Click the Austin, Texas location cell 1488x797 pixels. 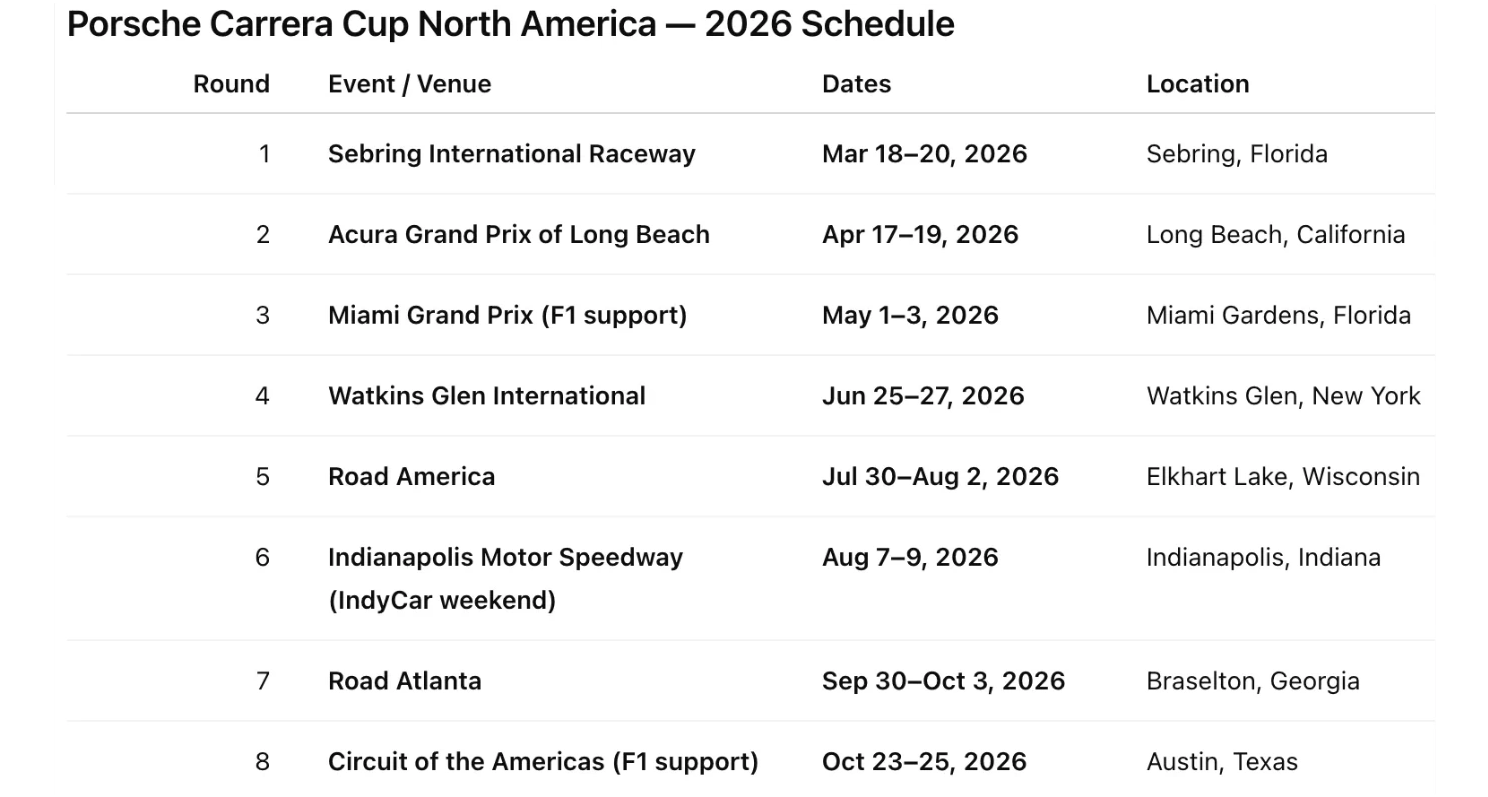coord(1221,762)
